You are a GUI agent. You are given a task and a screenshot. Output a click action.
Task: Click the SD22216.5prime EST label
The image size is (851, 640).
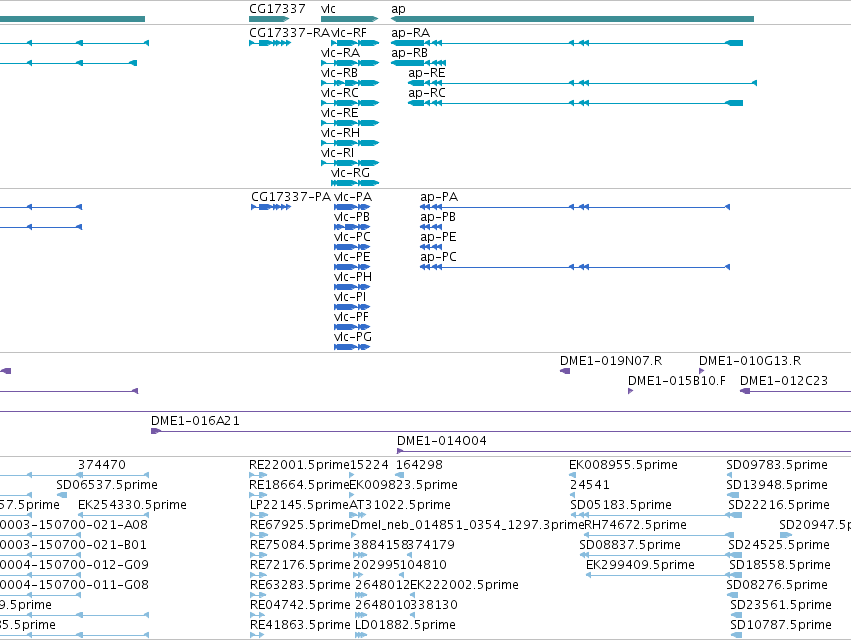point(779,505)
